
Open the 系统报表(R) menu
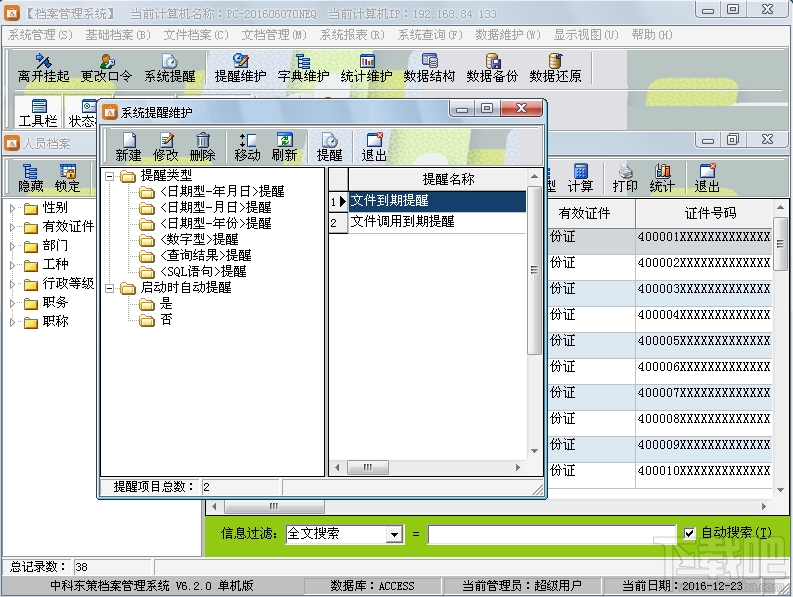(353, 35)
